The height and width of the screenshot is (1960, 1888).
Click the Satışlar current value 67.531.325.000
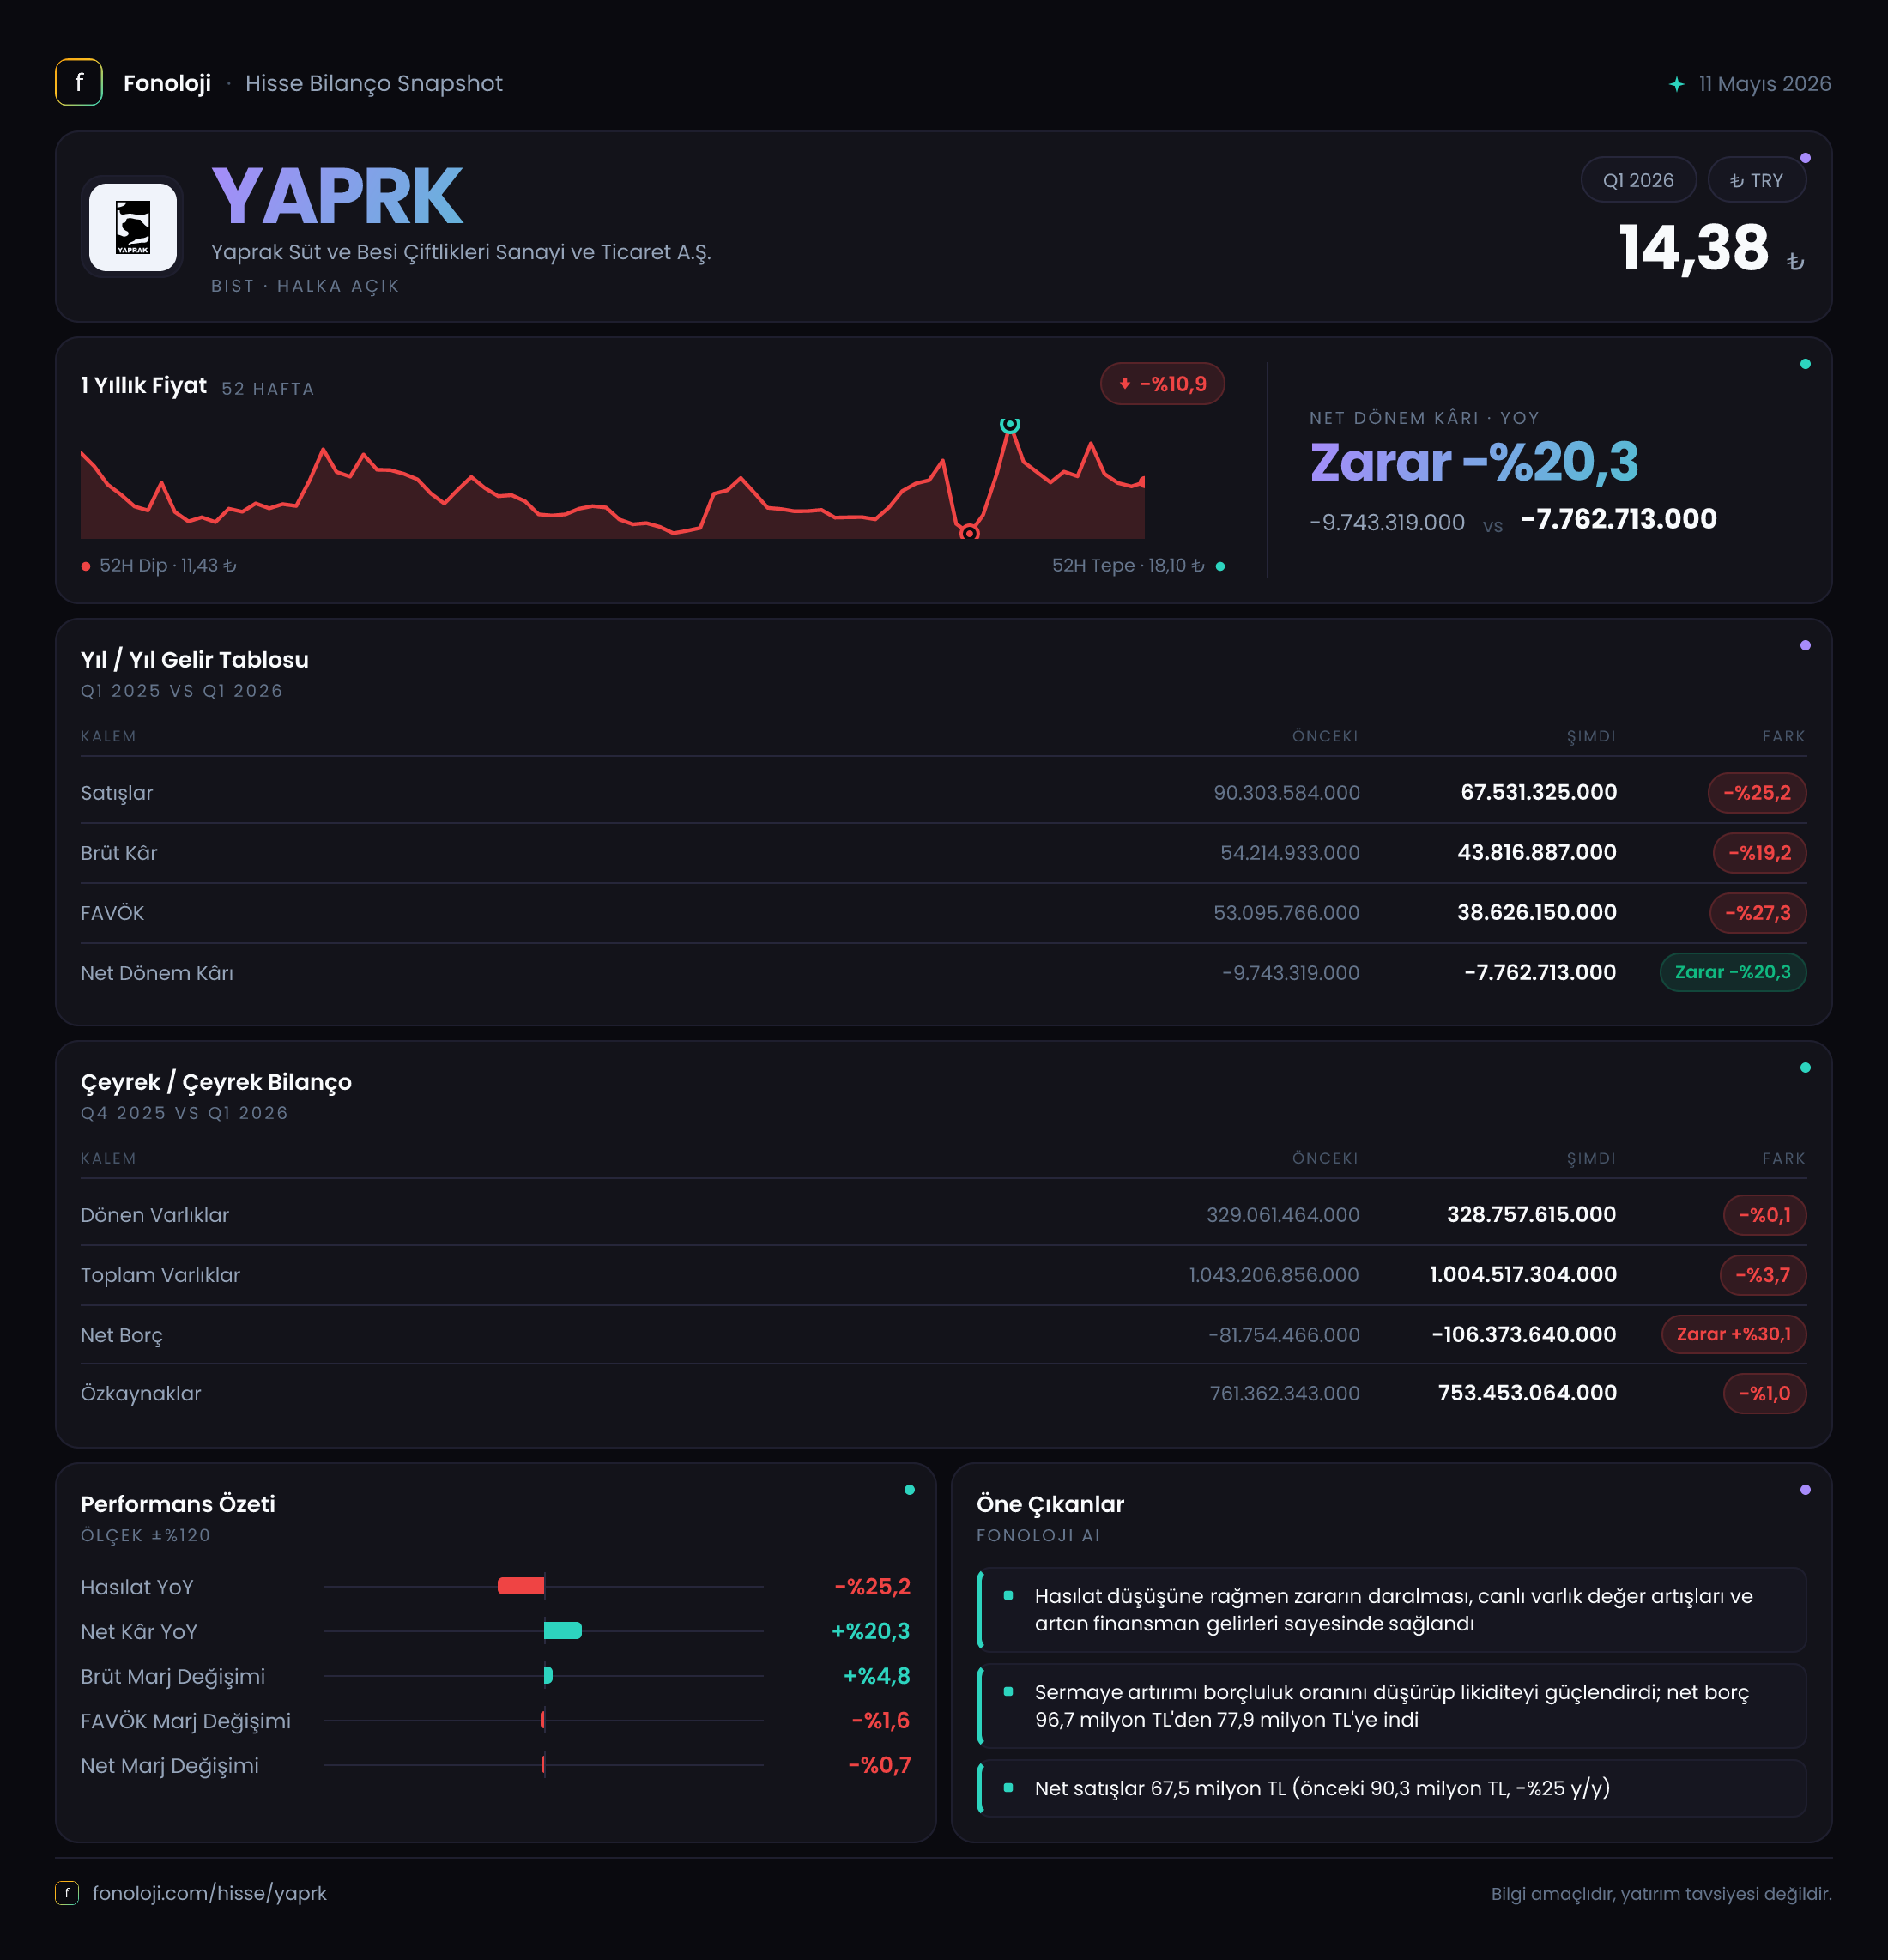tap(1539, 792)
